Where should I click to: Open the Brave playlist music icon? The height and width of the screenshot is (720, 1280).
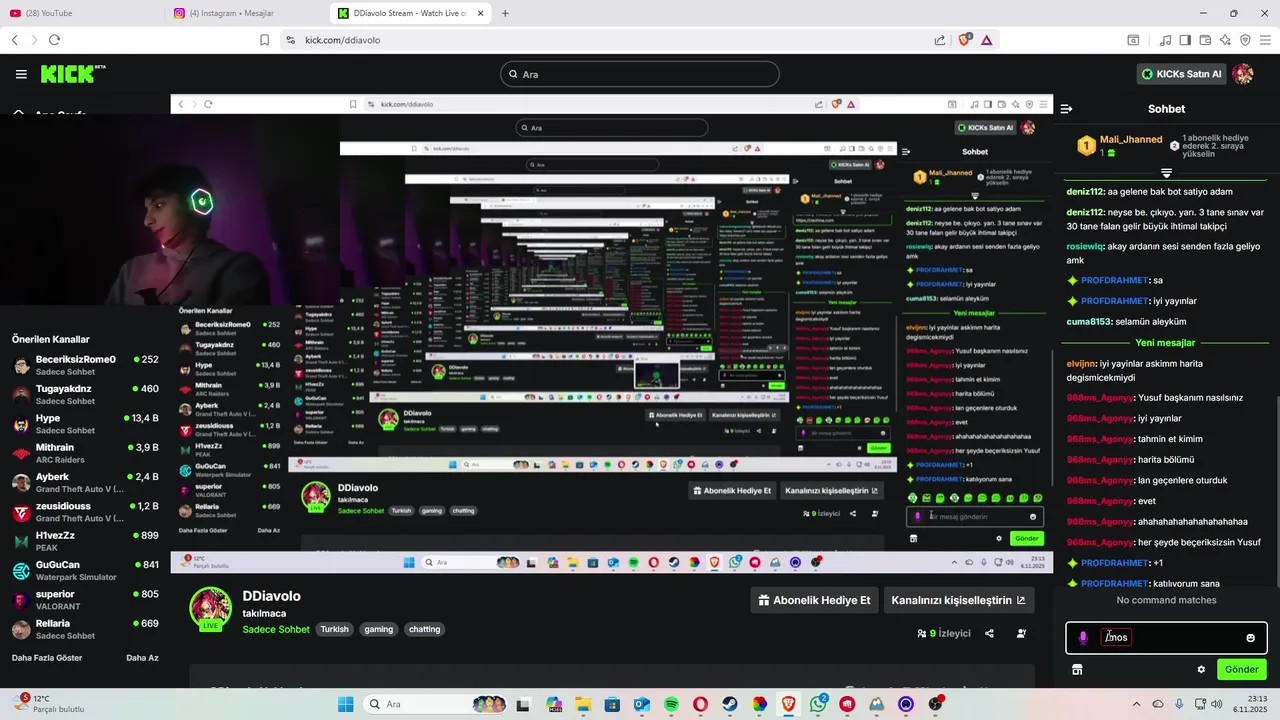point(1165,40)
